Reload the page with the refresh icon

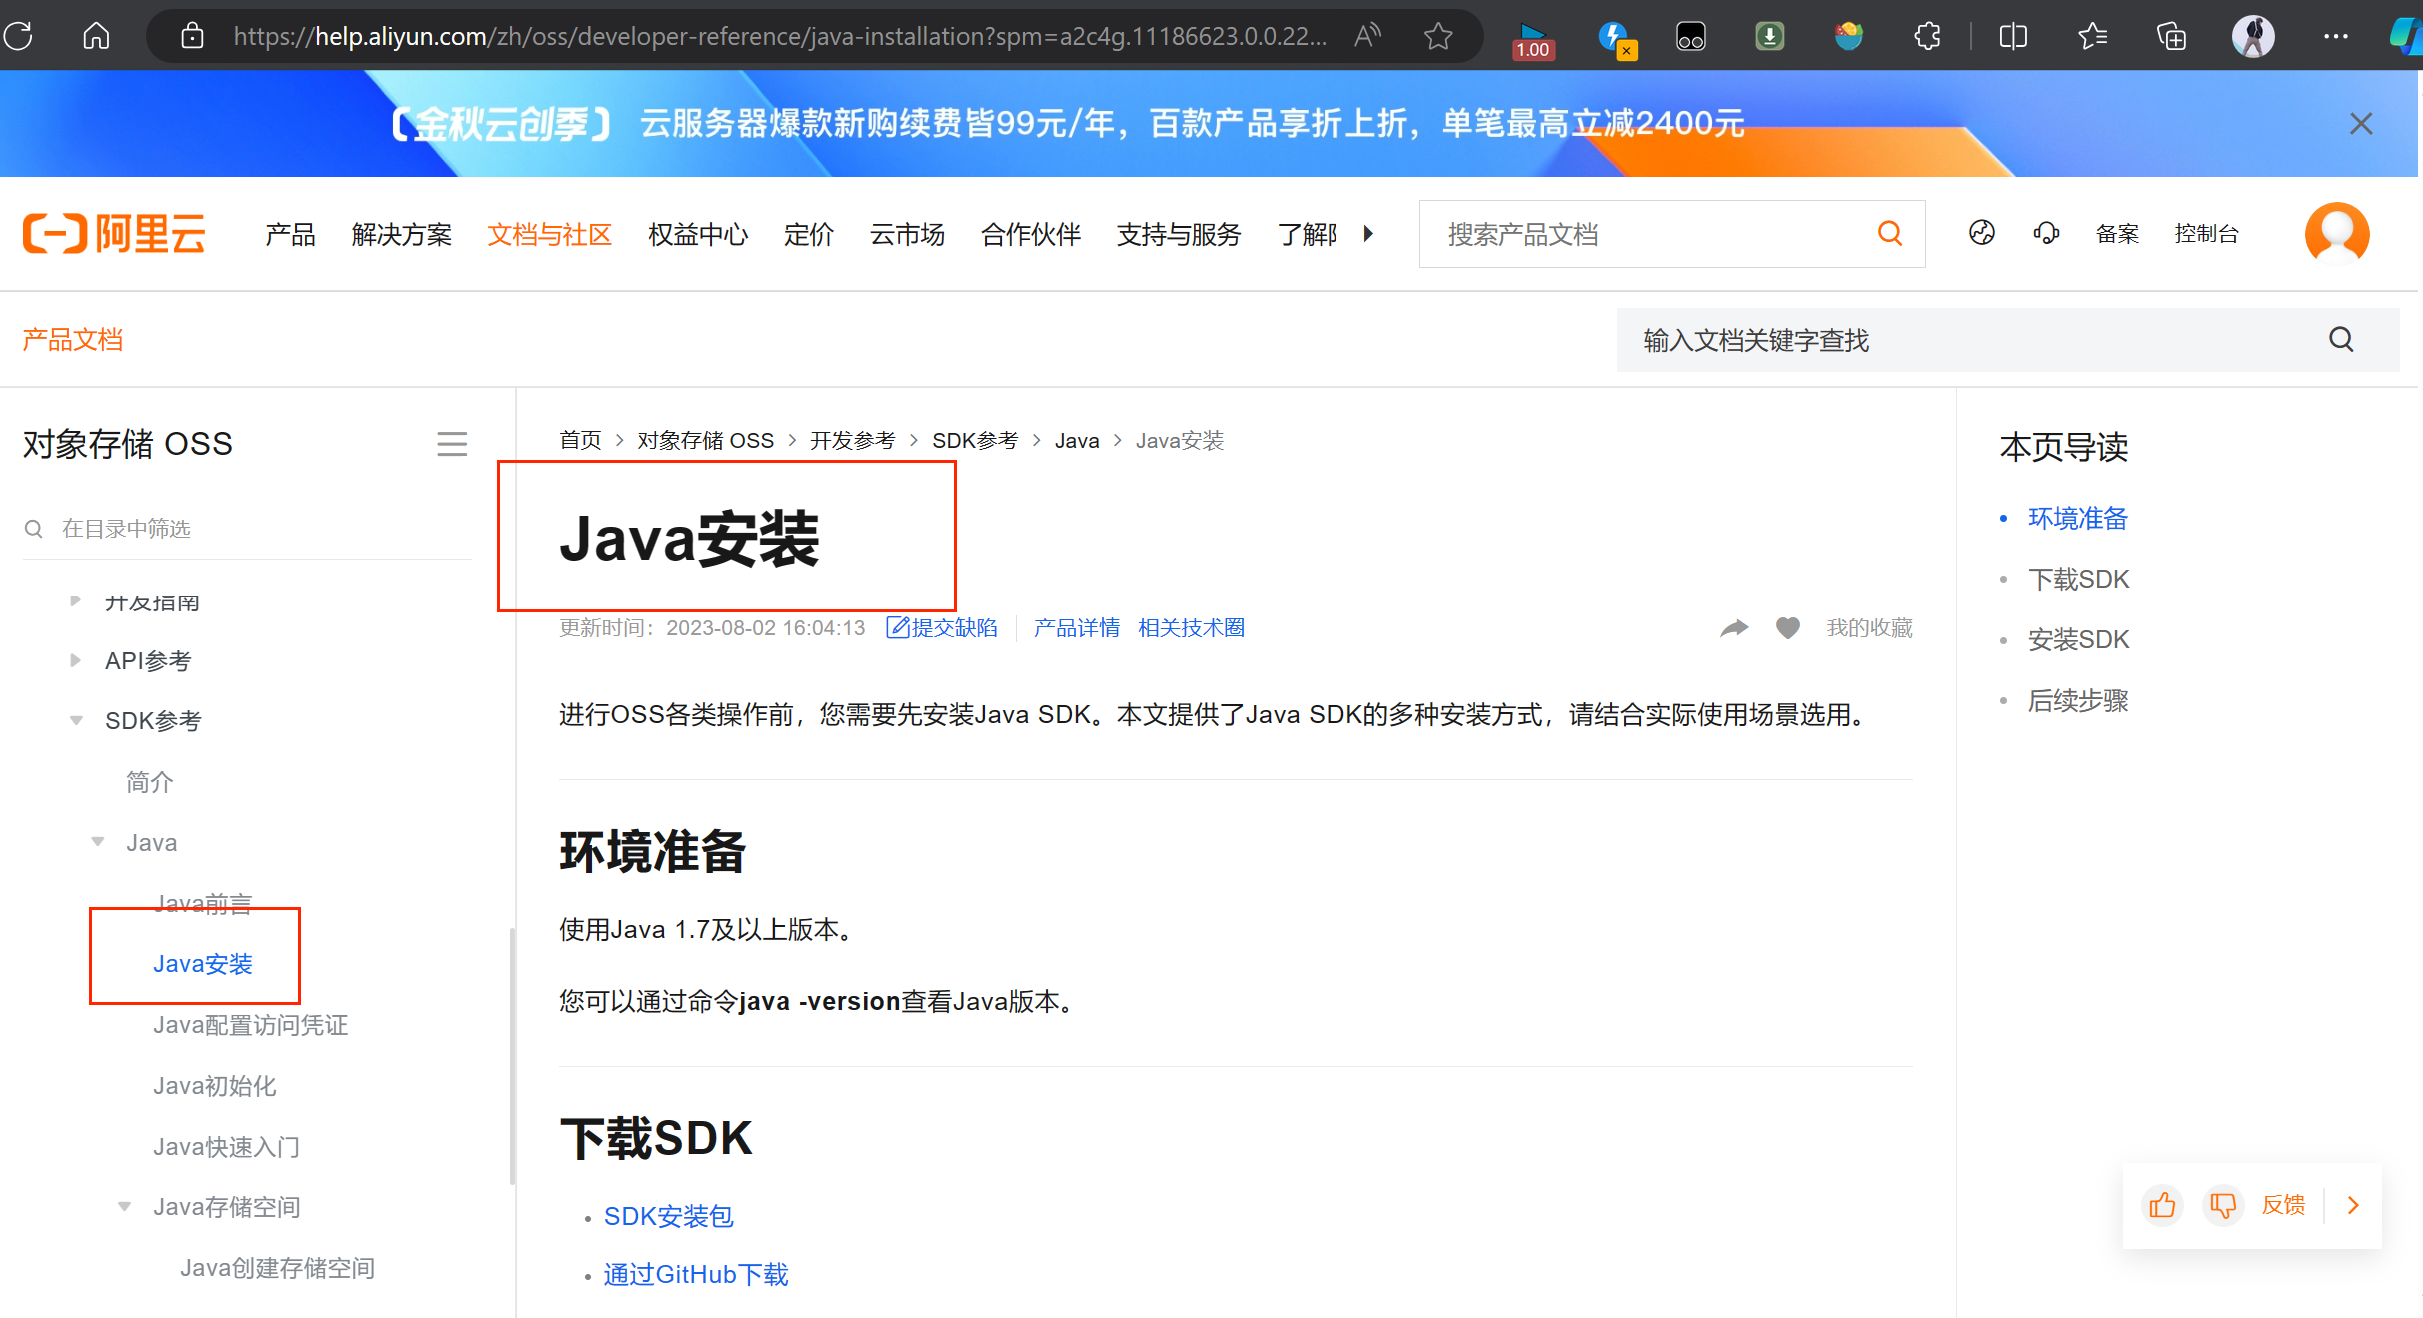pos(18,37)
